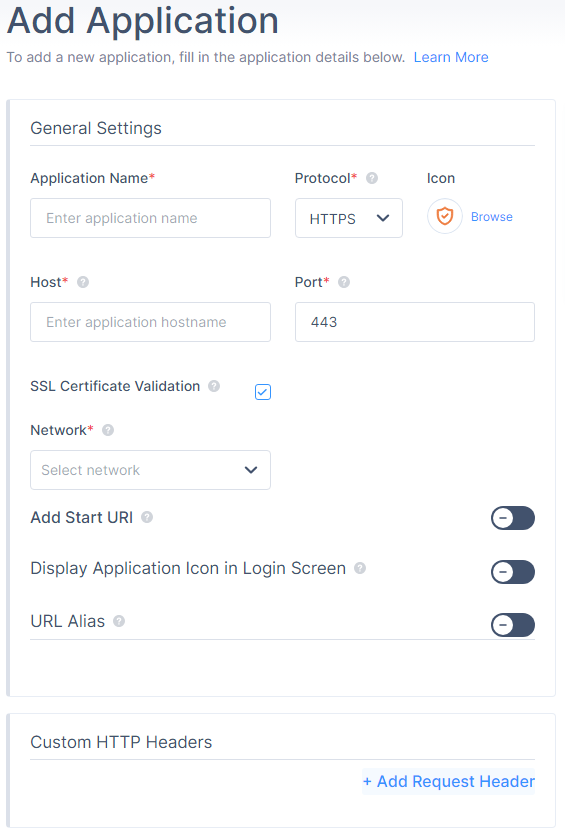Image resolution: width=565 pixels, height=839 pixels.
Task: Click the URL Alias help icon
Action: tap(119, 621)
